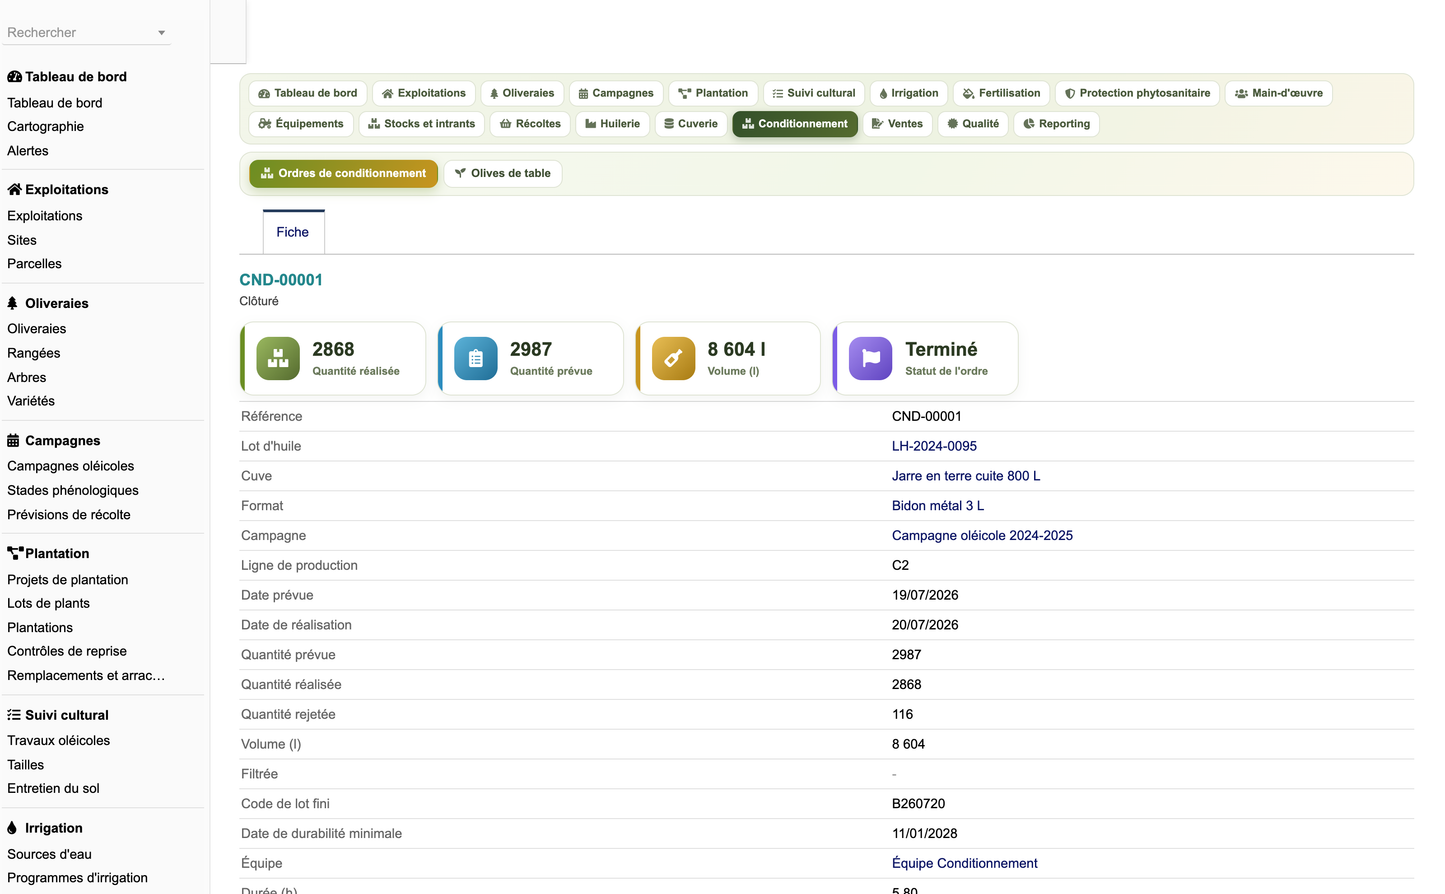Open Équipe Conditionnement link
Screen dimensions: 1445x894
pyautogui.click(x=965, y=863)
